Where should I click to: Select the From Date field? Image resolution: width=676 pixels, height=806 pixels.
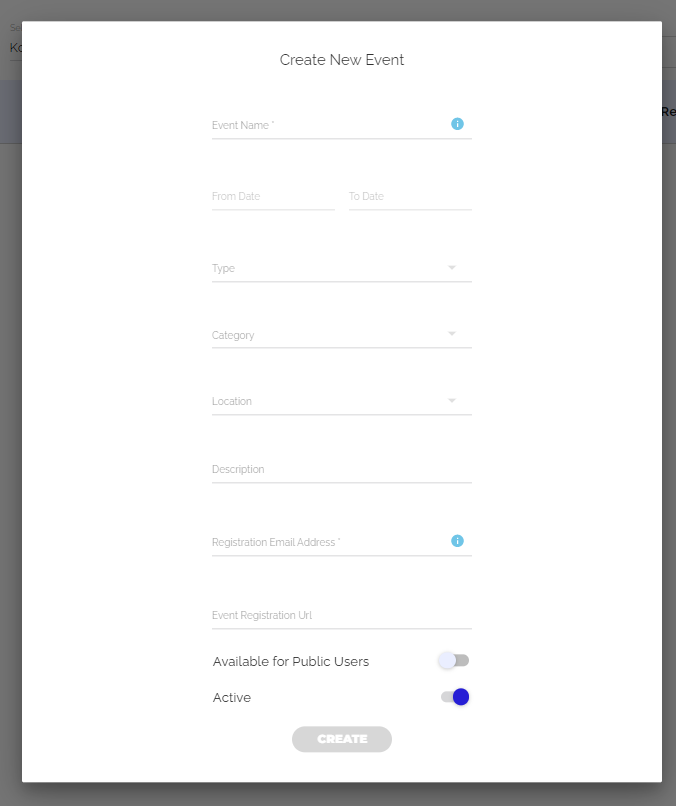point(273,197)
